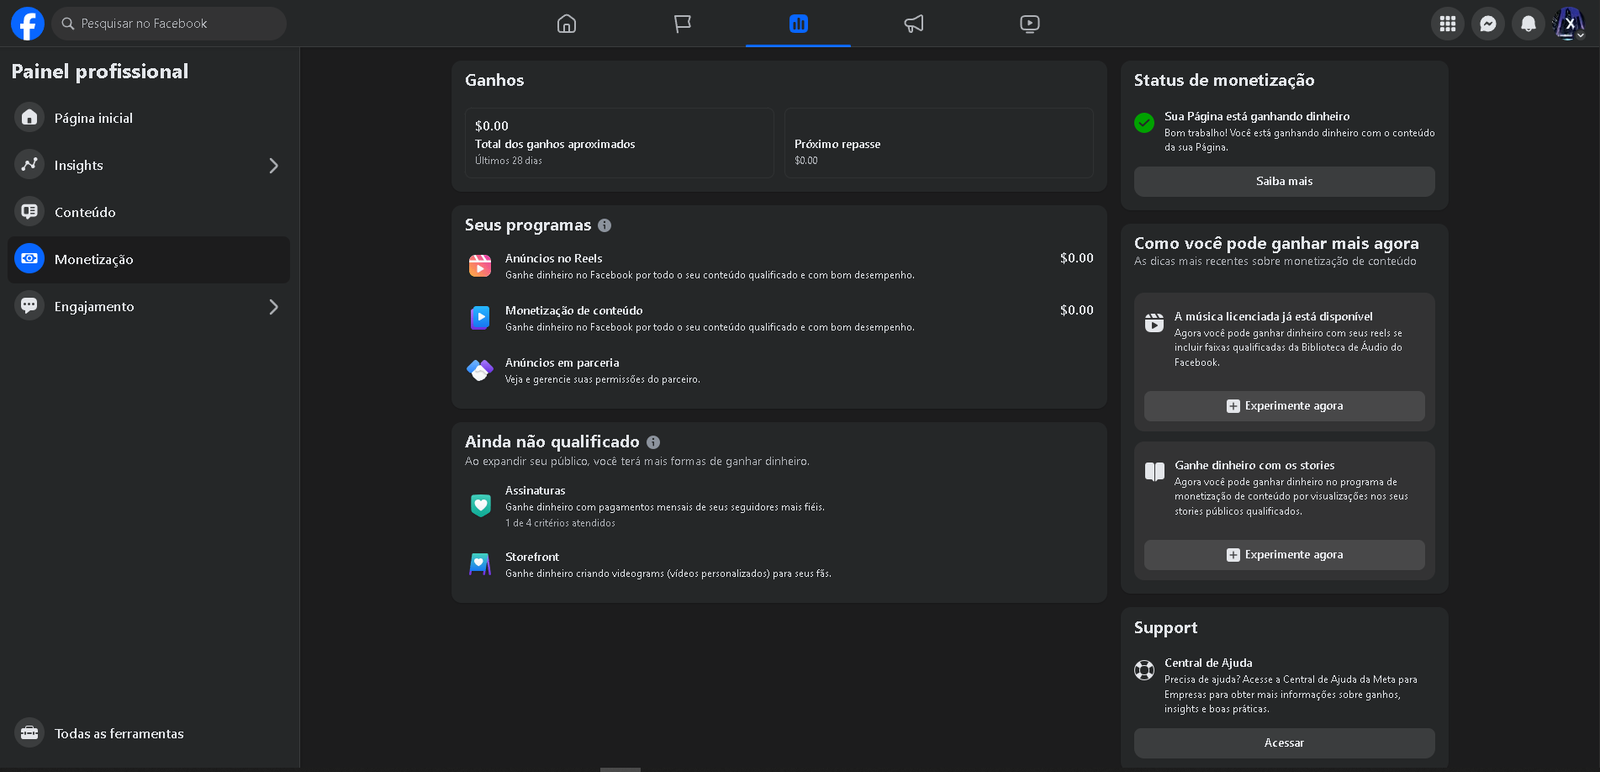Open Conteúdo in the sidebar
The image size is (1600, 772).
pos(149,212)
